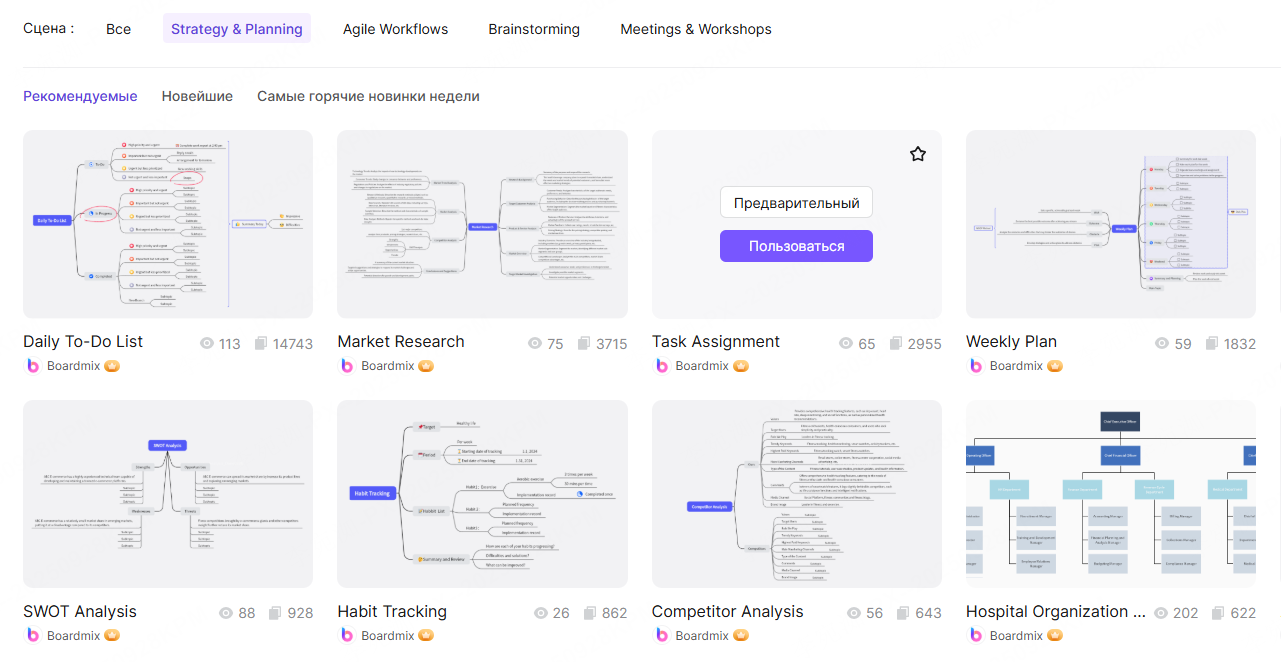Open the Daily To-Do List mind map thumbnail

(168, 224)
